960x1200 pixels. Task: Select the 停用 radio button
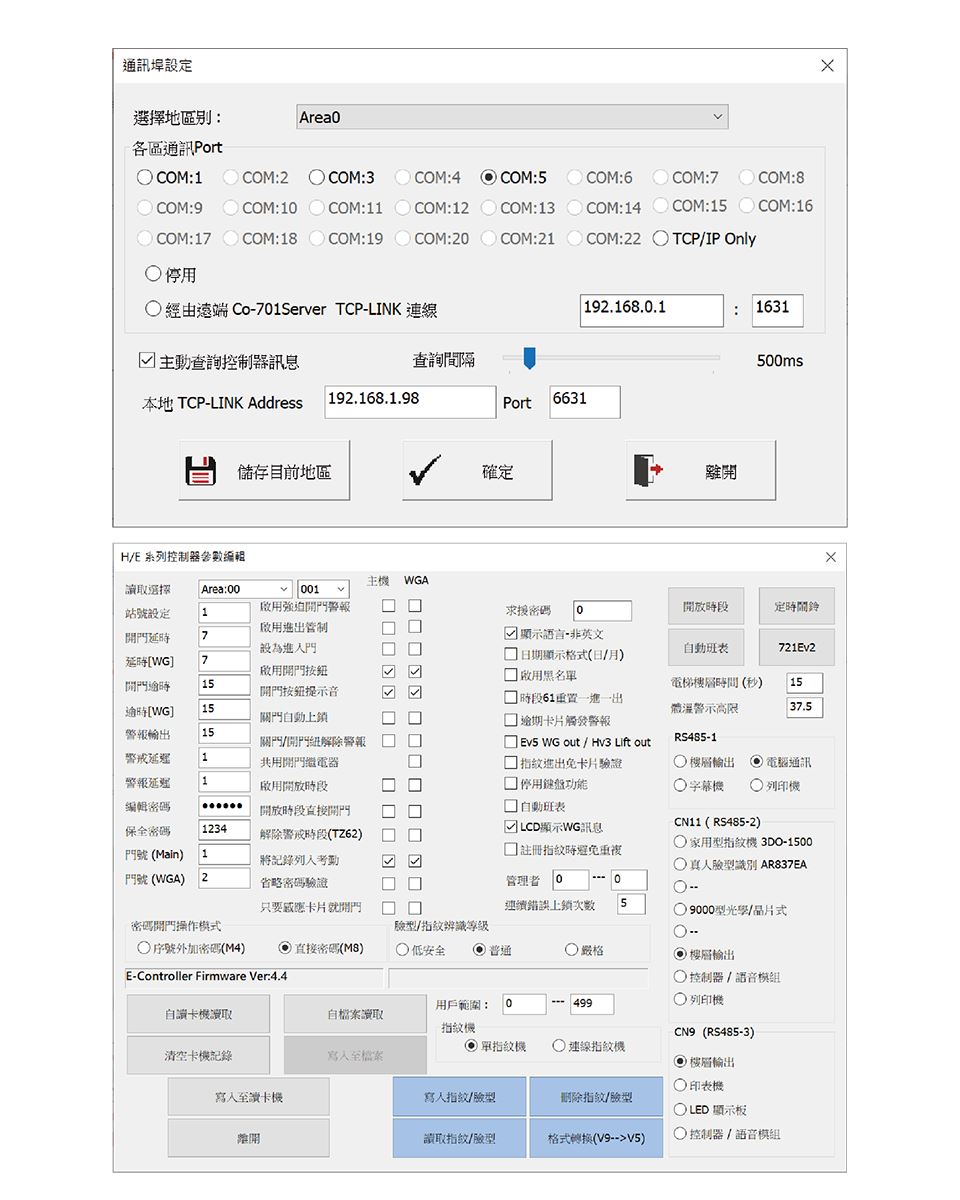coord(153,274)
